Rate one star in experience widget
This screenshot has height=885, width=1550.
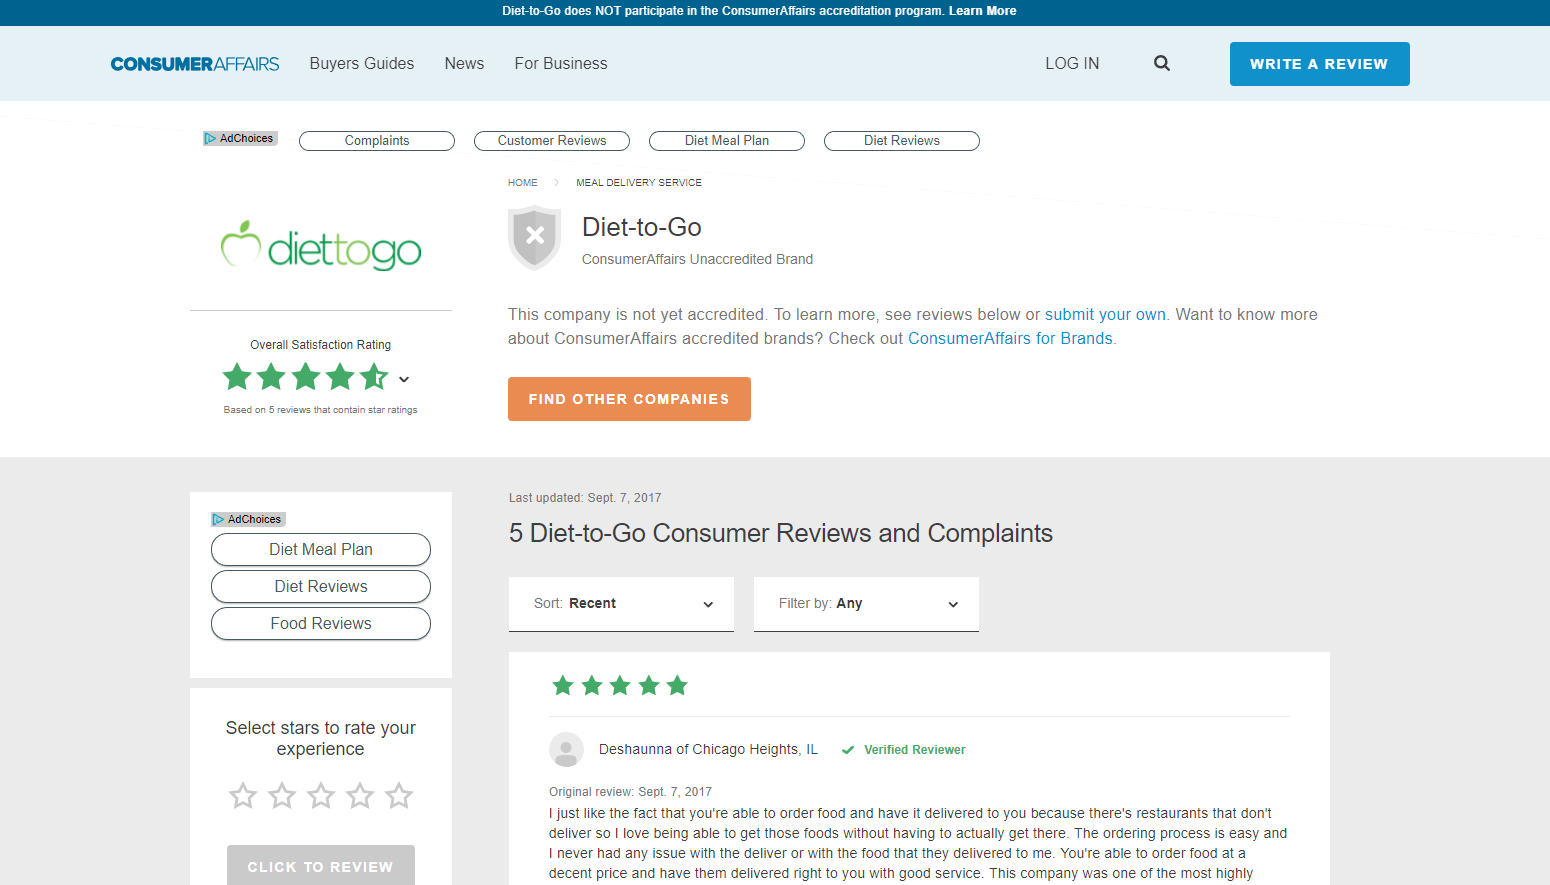point(243,796)
